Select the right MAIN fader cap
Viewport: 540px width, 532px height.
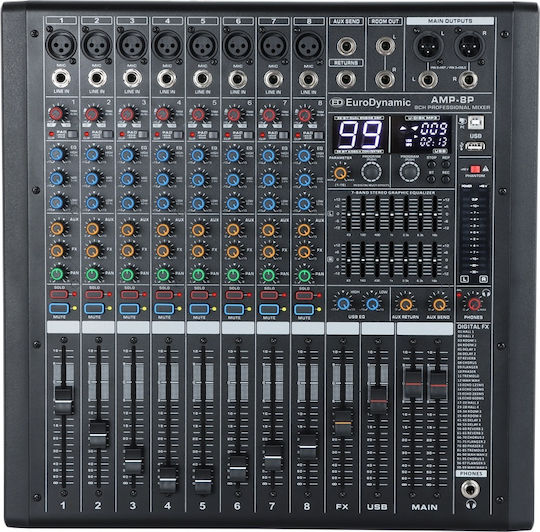(438, 384)
